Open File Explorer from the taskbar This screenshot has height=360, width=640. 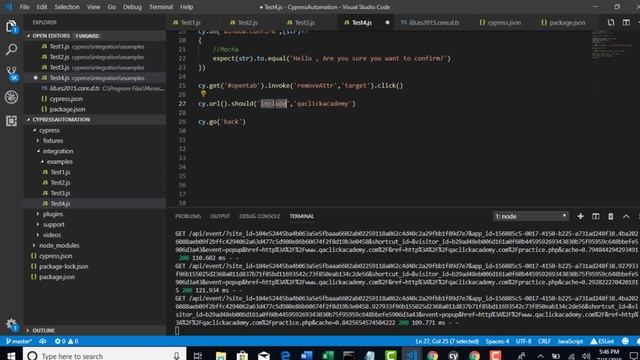pyautogui.click(x=221, y=356)
